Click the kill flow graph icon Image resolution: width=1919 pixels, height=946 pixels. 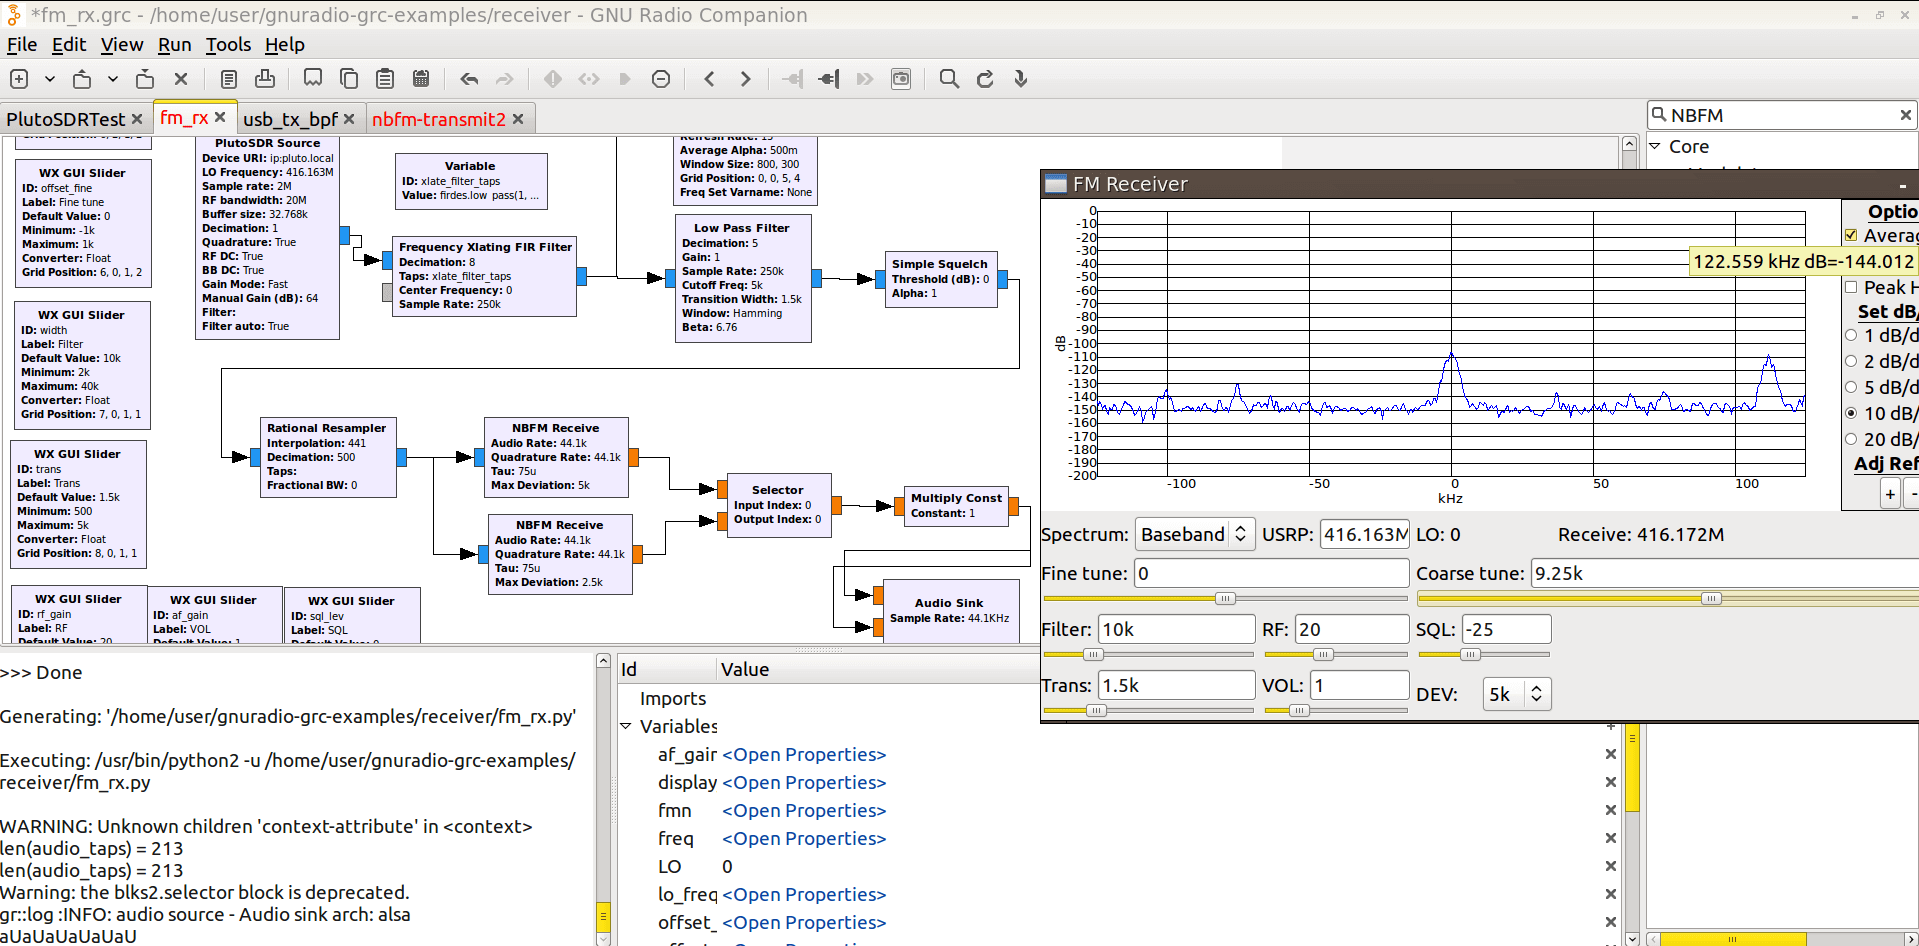pyautogui.click(x=661, y=79)
